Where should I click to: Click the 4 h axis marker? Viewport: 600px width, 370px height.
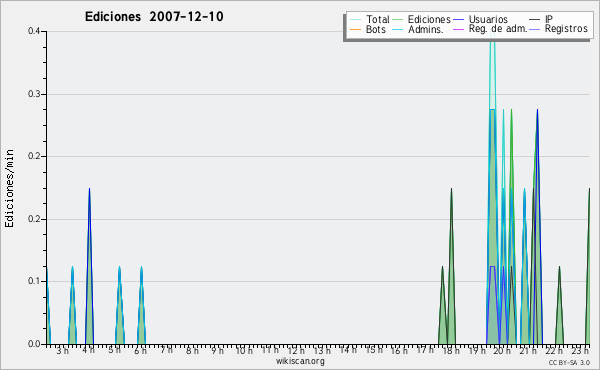point(88,350)
